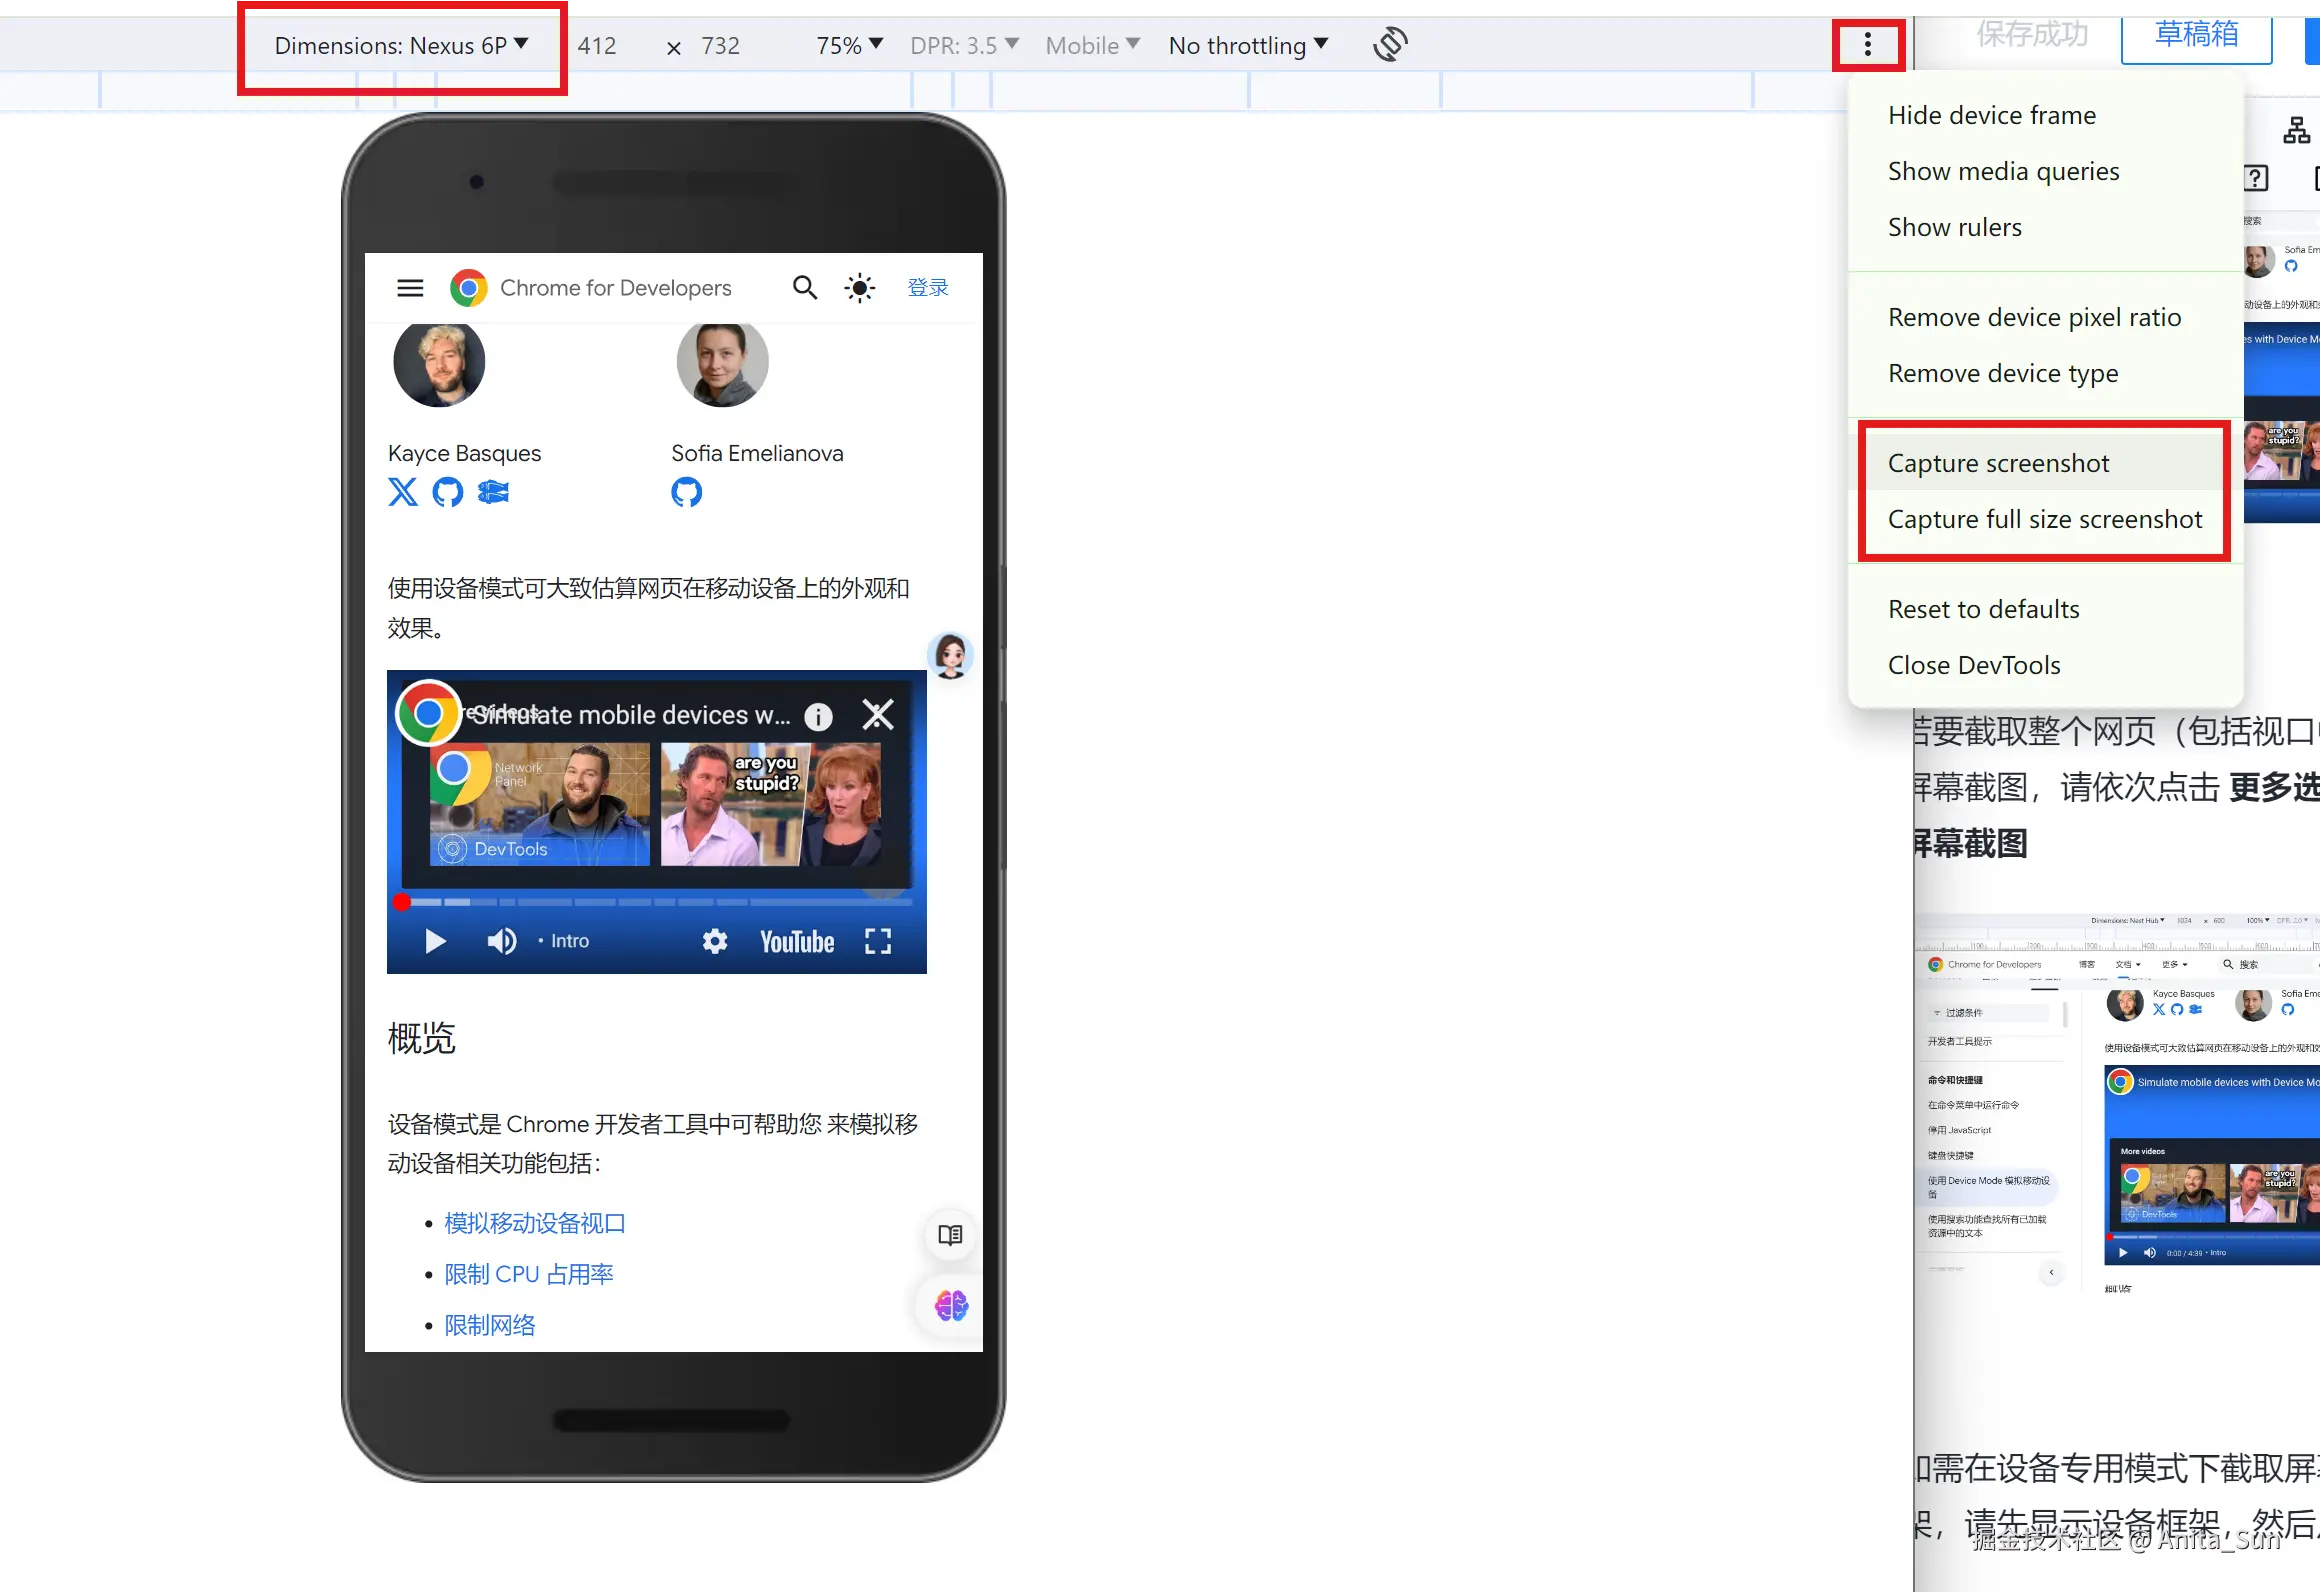Open the Mobile device type dropdown
This screenshot has width=2320, height=1592.
pos(1092,45)
